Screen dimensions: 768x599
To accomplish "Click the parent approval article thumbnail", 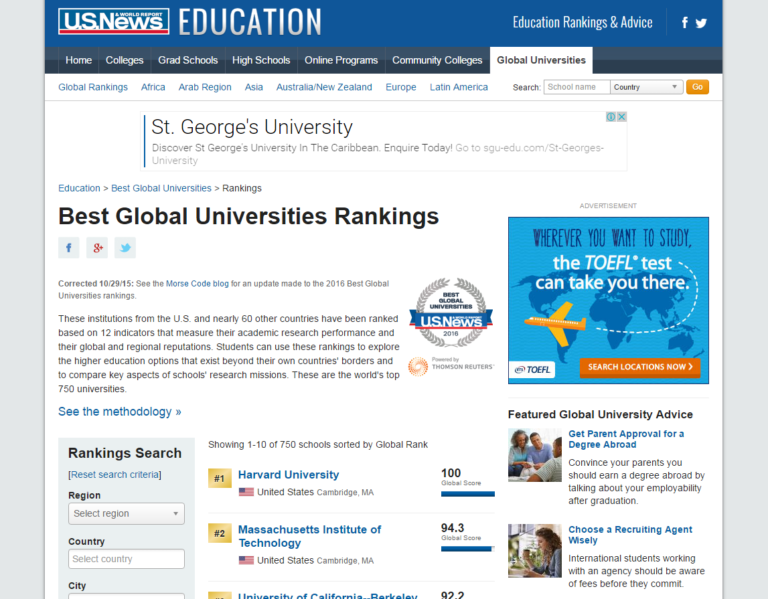I will pos(535,455).
